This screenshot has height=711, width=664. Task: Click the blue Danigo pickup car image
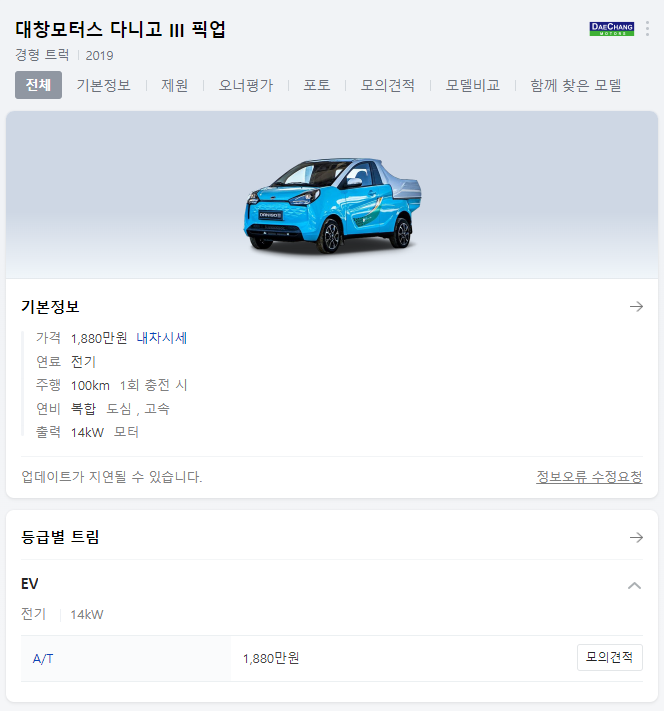click(x=332, y=205)
